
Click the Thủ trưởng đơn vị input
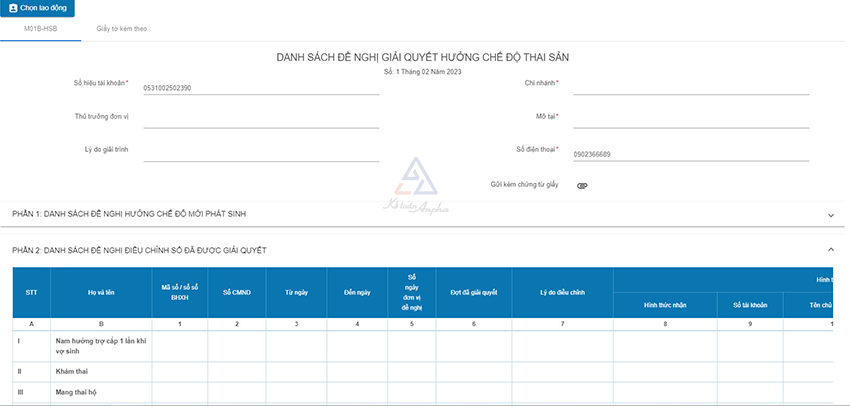261,120
